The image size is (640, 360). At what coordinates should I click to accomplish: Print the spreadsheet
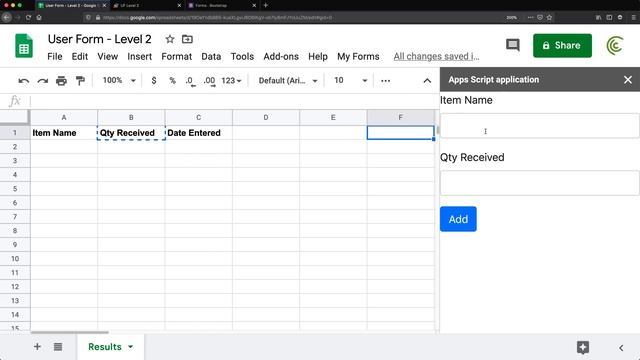(x=61, y=81)
